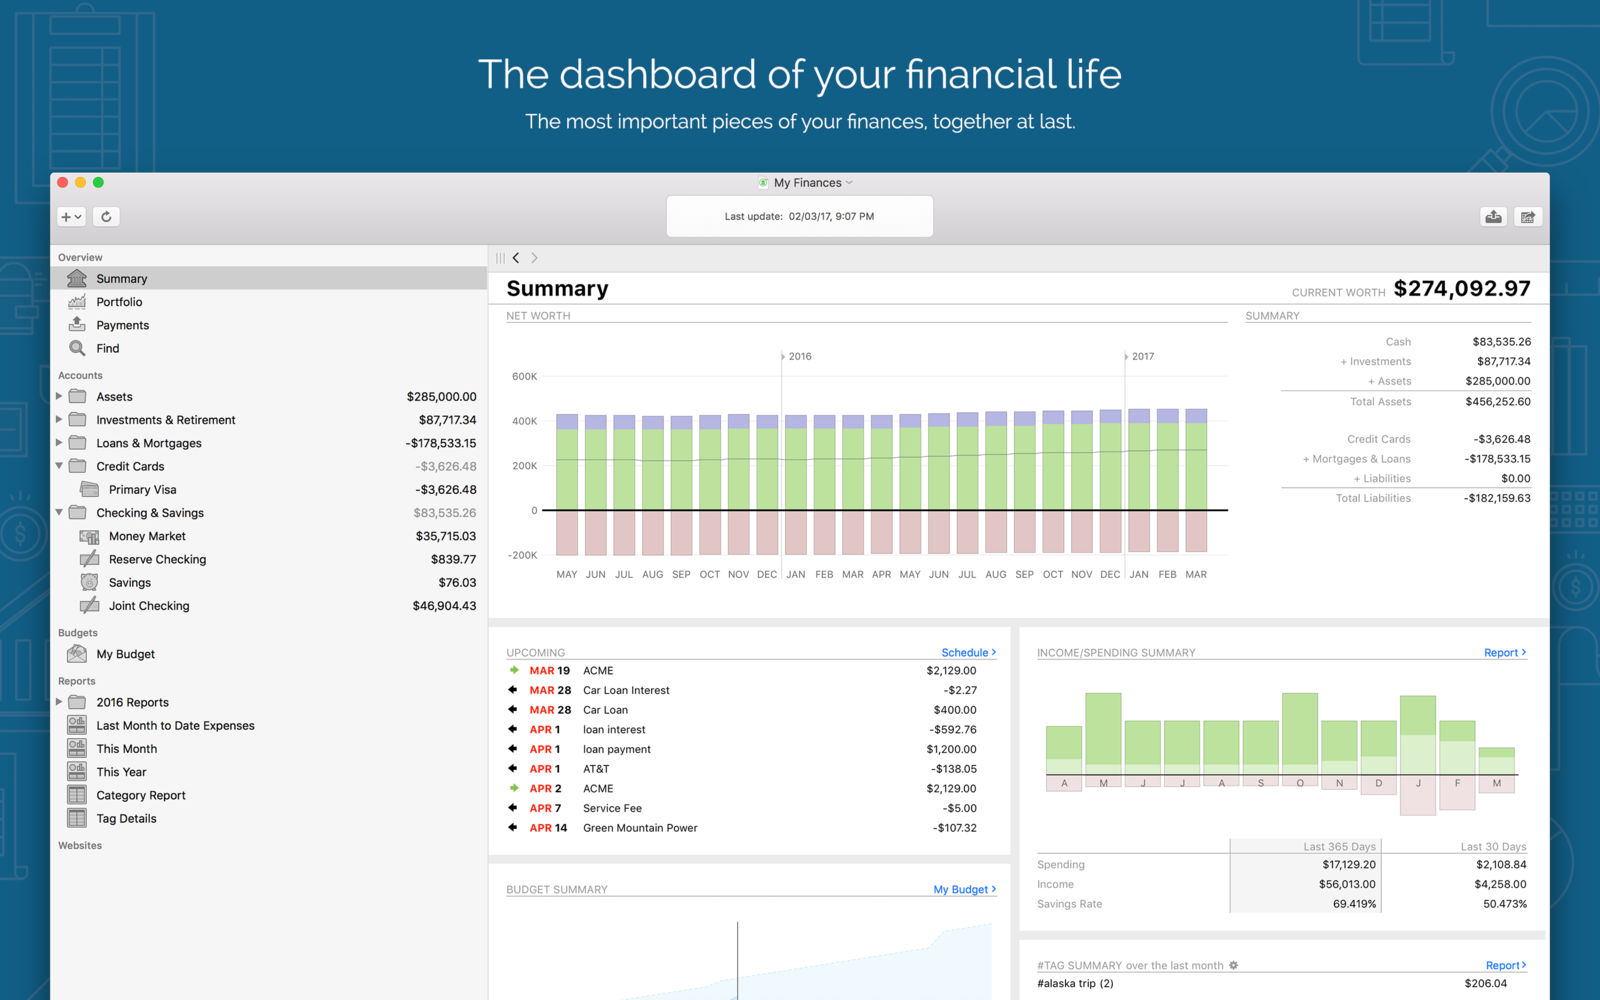This screenshot has height=1000, width=1600.
Task: Click the new transaction icon at far right
Action: point(1528,217)
